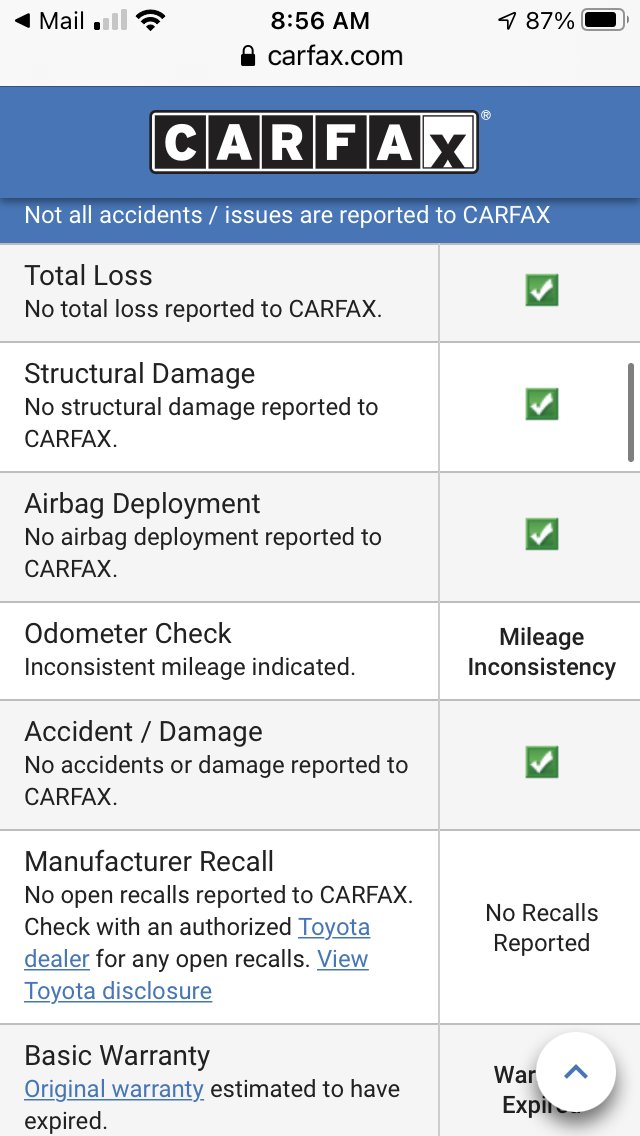This screenshot has width=640, height=1136.
Task: Tap the carfax.com address bar
Action: [x=320, y=57]
